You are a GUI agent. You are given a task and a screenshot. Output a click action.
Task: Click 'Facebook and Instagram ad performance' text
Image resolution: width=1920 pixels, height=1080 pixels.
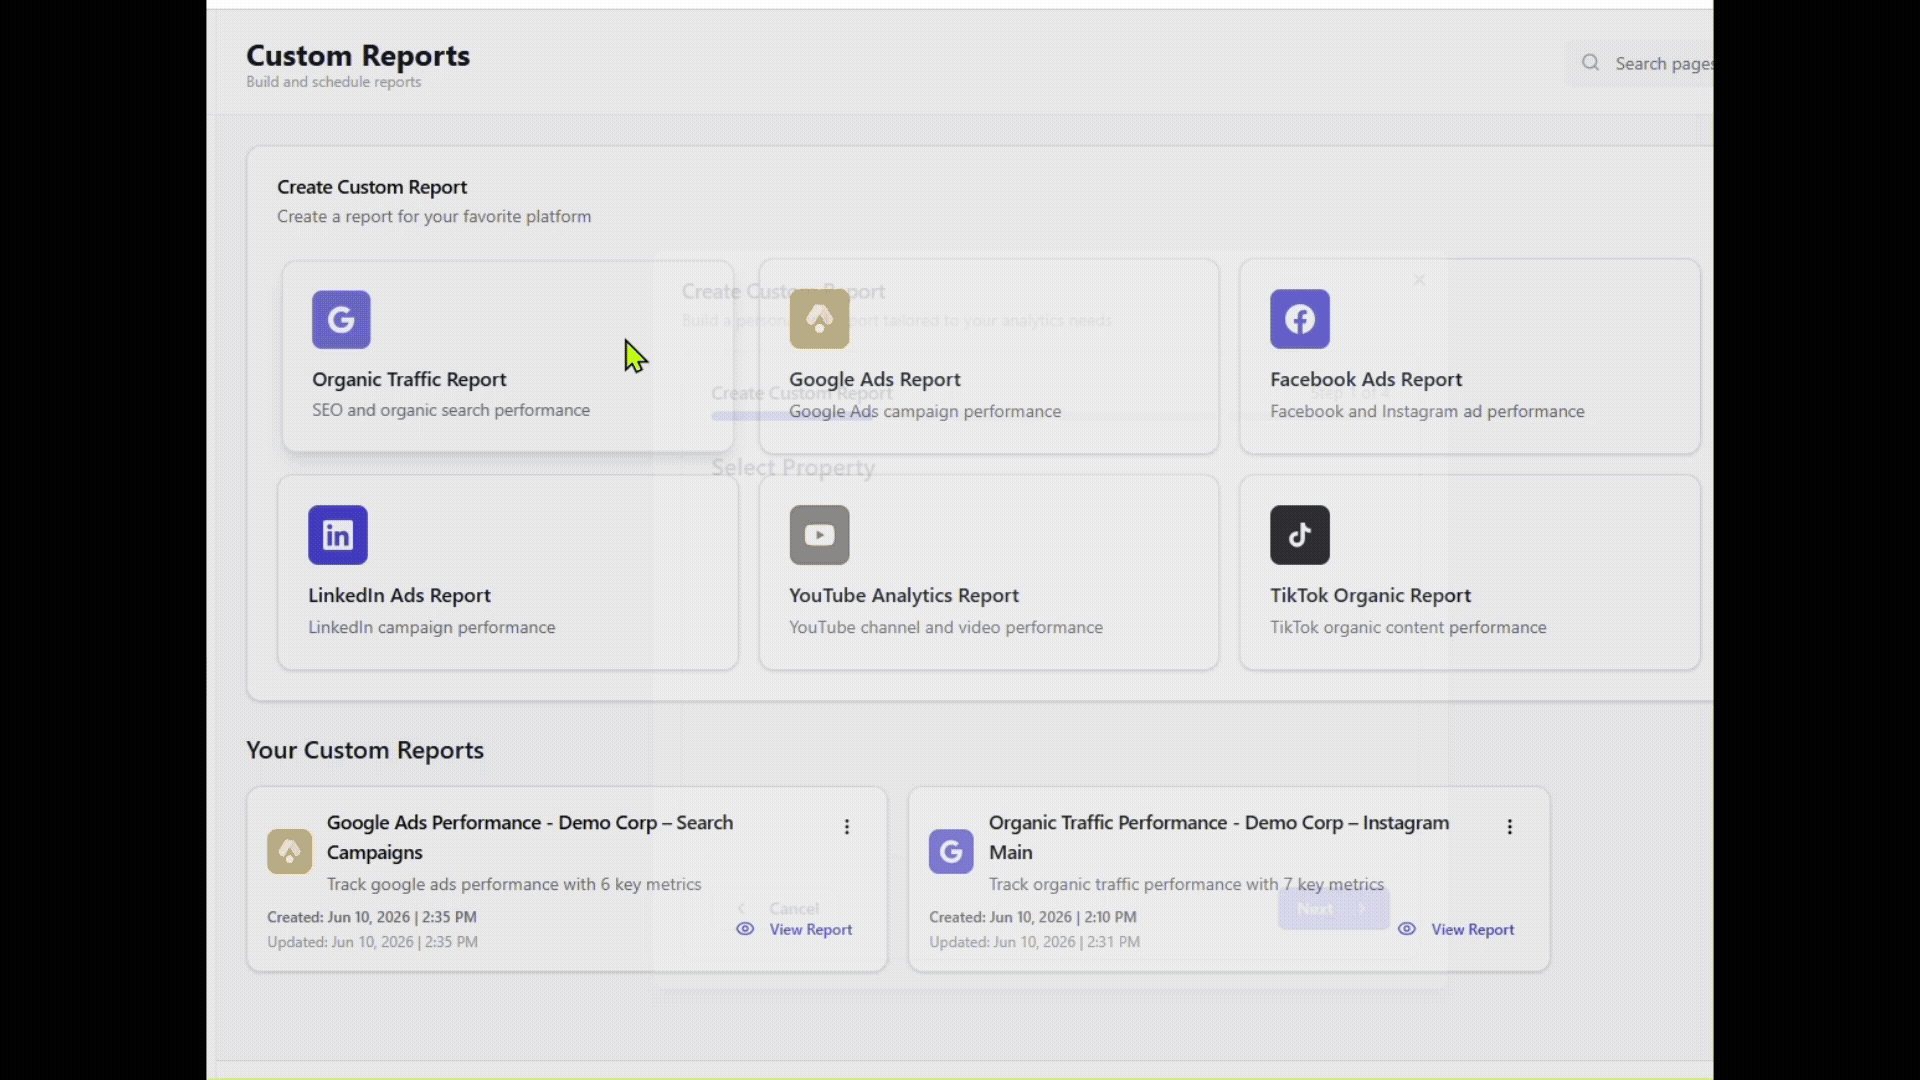[1427, 411]
